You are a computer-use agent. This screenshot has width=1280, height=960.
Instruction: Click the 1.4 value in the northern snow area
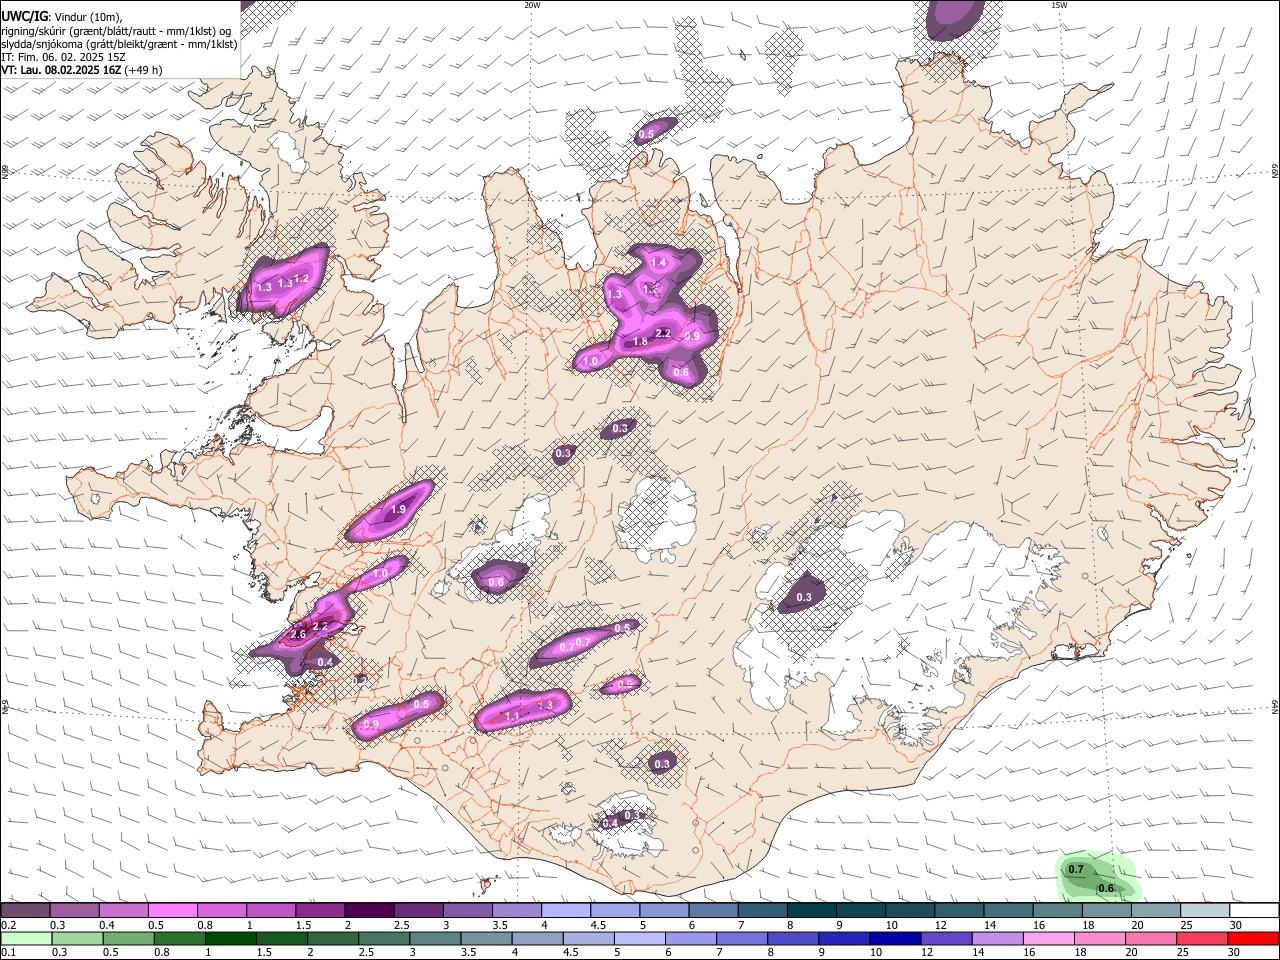(x=658, y=262)
